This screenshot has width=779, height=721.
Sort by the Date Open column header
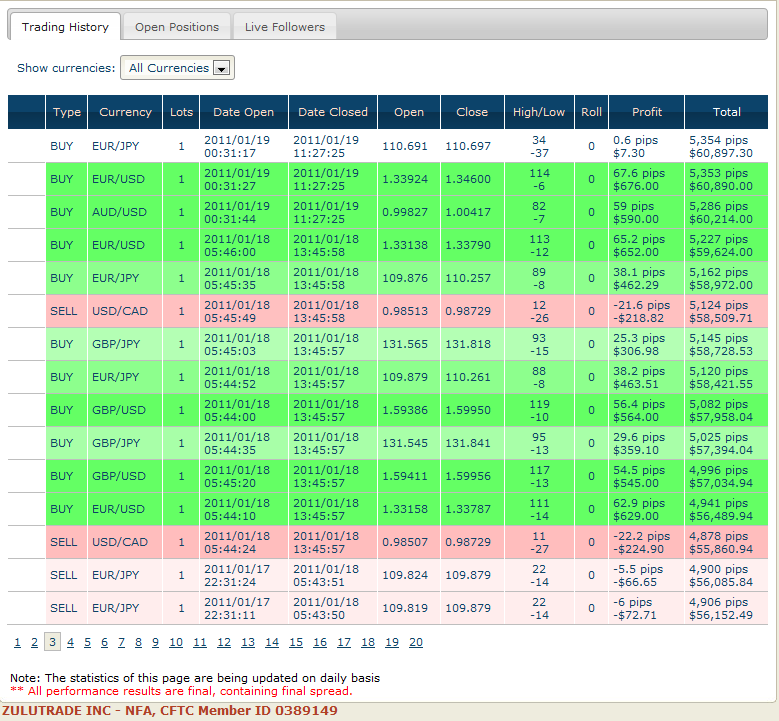click(243, 112)
